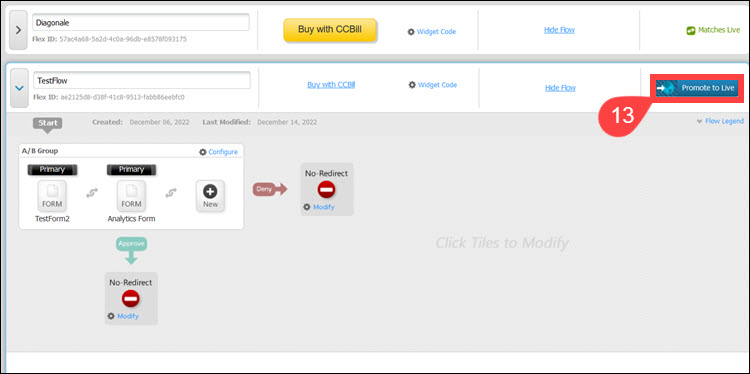
Task: Click Hide Flow in Diagonale row
Action: coord(559,30)
